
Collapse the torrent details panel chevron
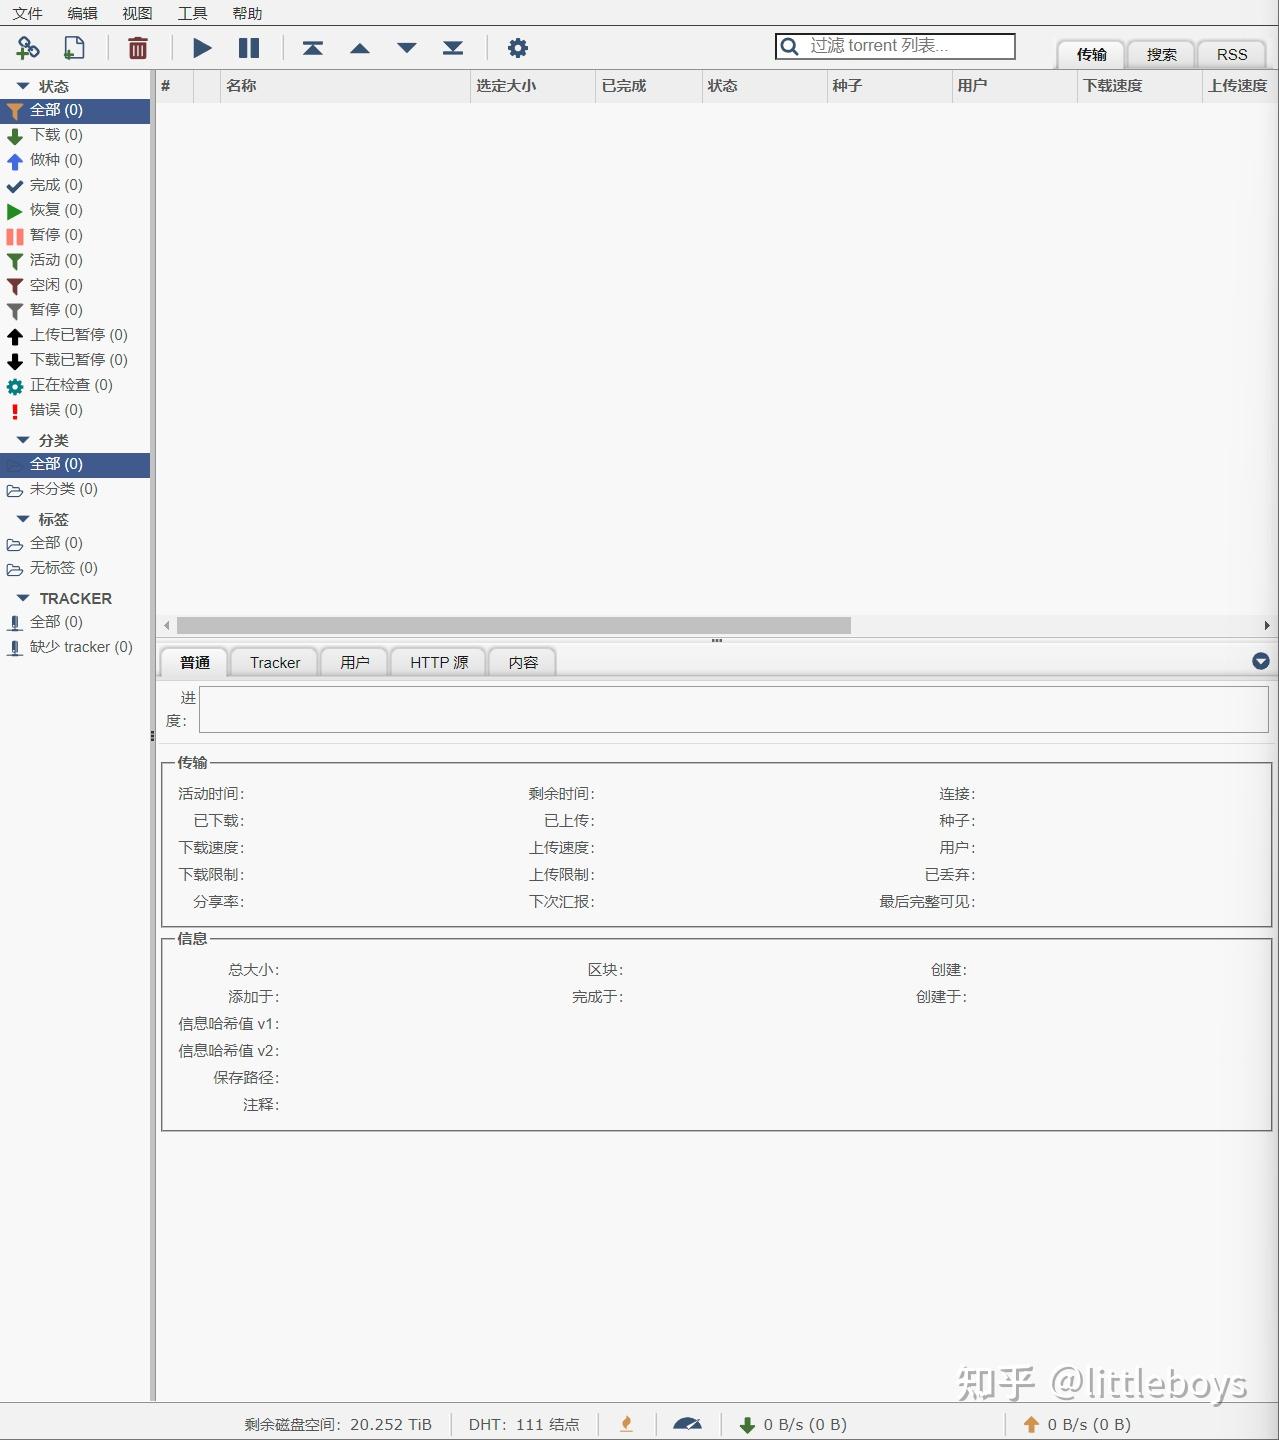pyautogui.click(x=1259, y=661)
